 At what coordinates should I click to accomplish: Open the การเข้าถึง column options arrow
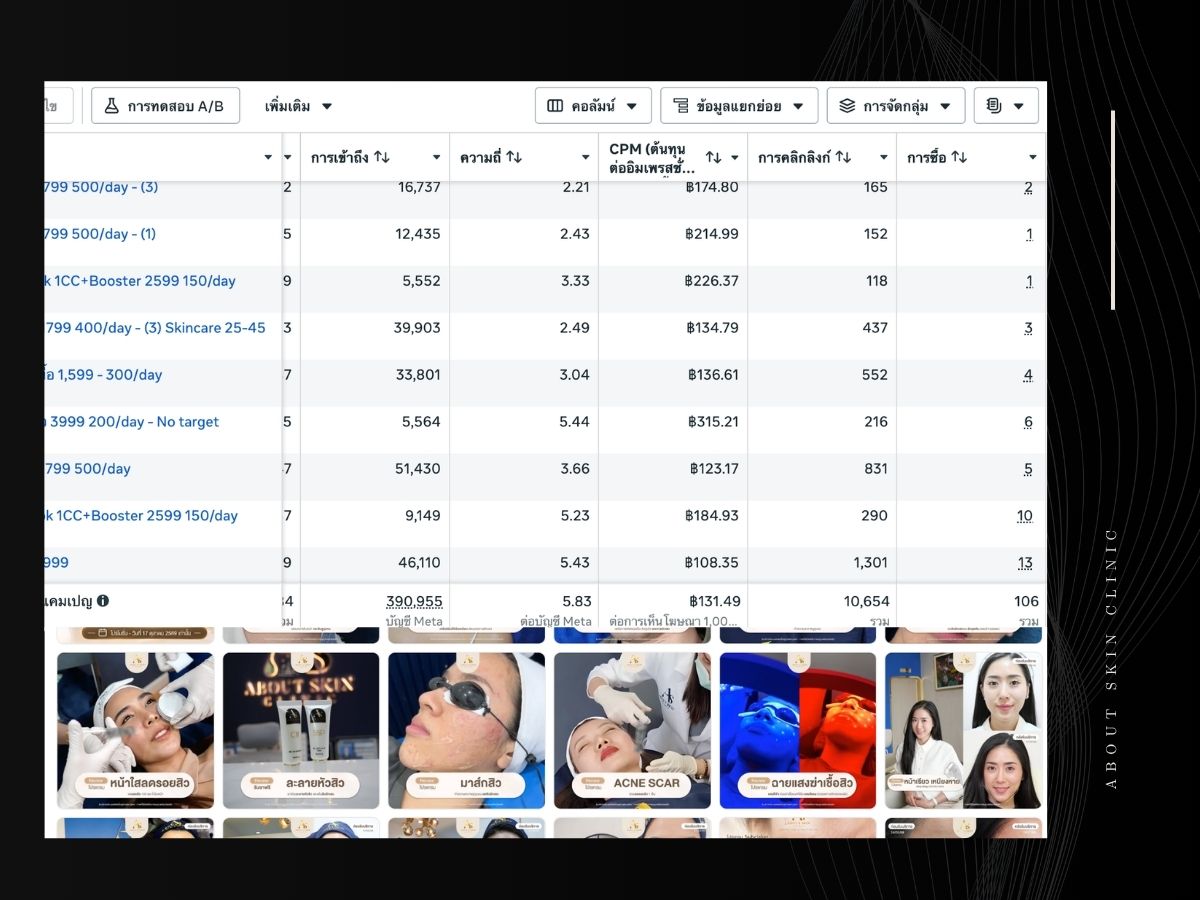(x=436, y=158)
